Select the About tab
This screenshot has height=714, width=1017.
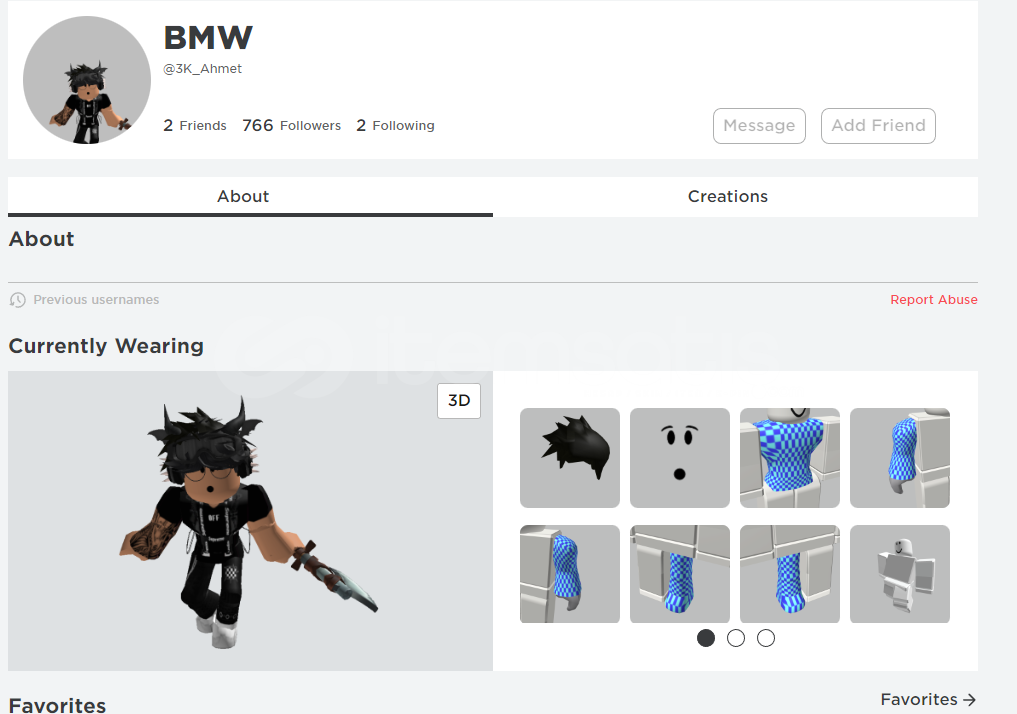click(243, 196)
